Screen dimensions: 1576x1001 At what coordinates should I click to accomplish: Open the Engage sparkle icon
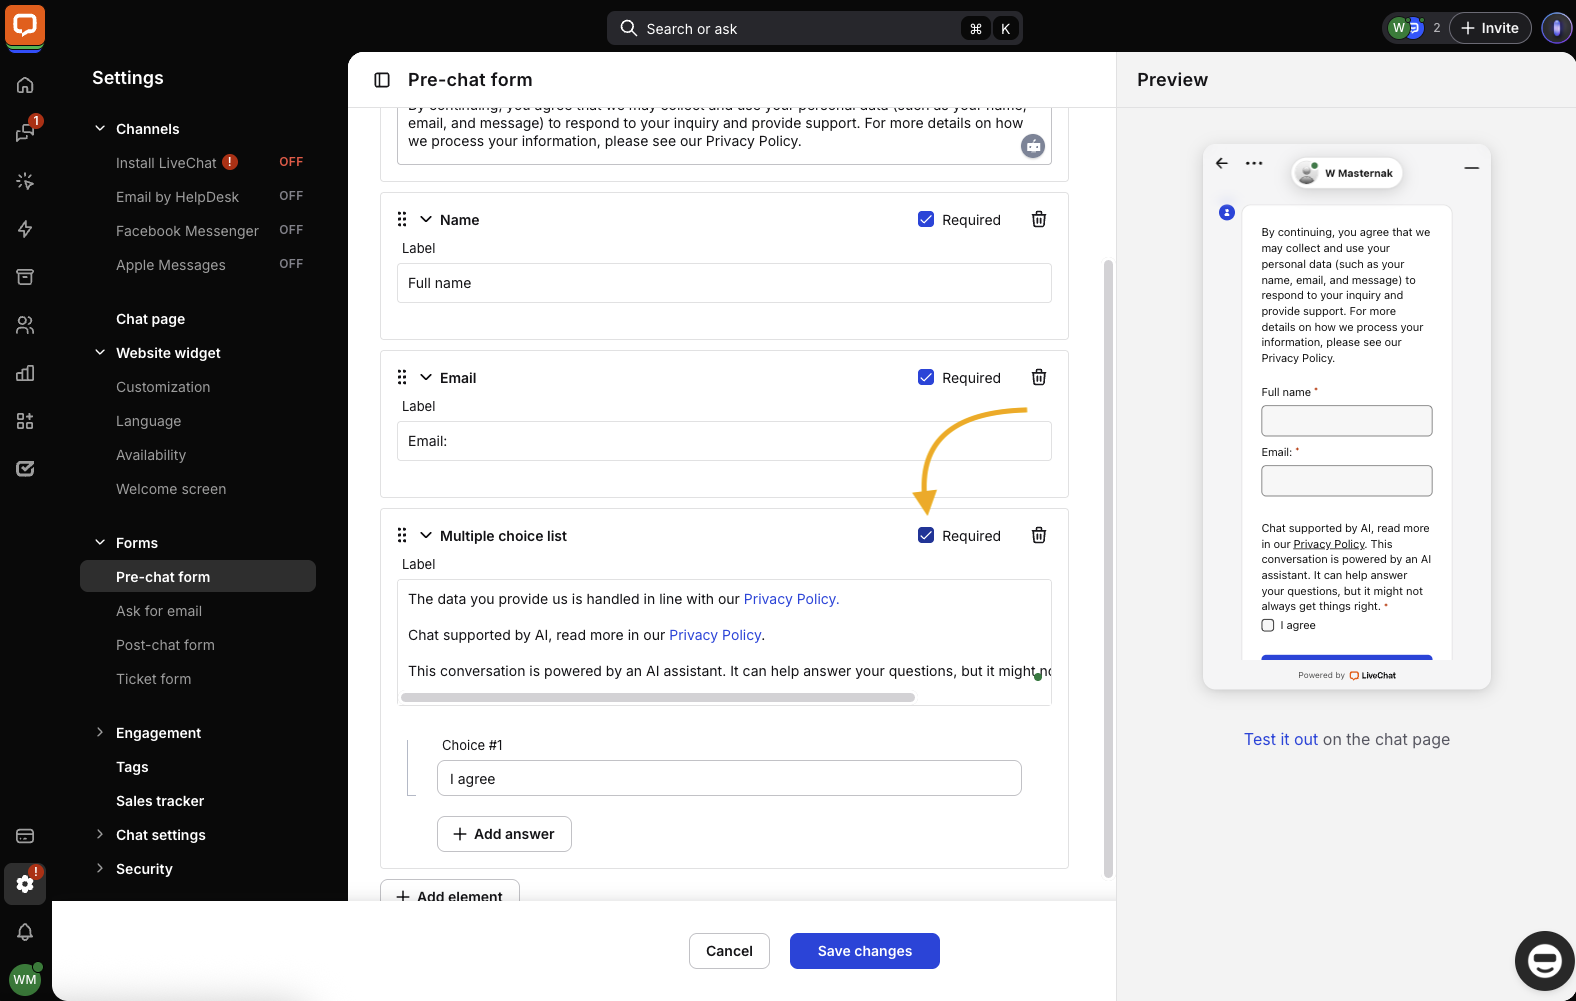pyautogui.click(x=25, y=181)
